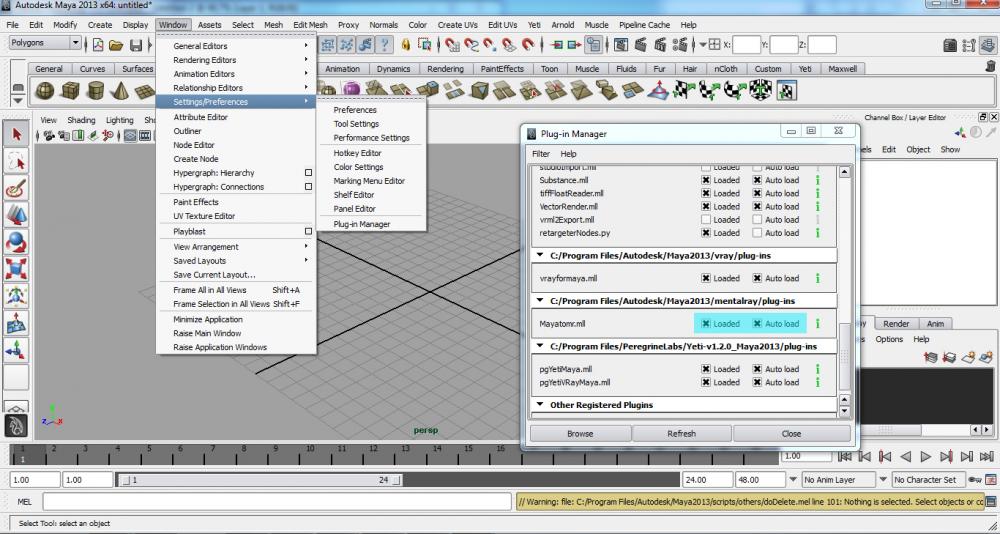Go to end of playback range
Viewport: 1000px width, 534px height.
(987, 456)
